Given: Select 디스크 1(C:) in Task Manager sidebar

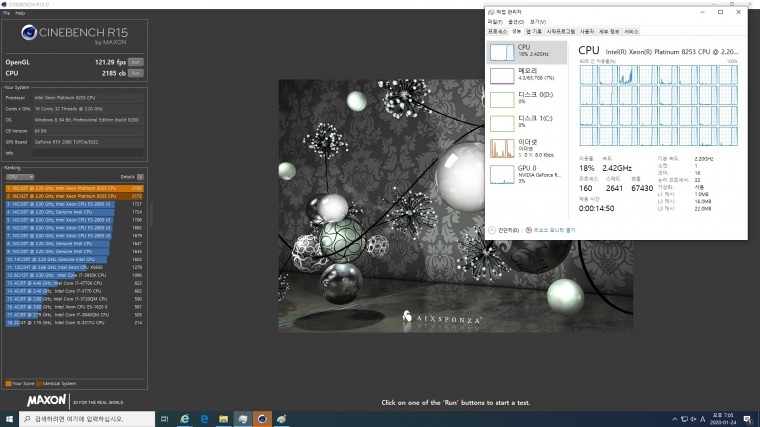Looking at the screenshot, I should [527, 123].
